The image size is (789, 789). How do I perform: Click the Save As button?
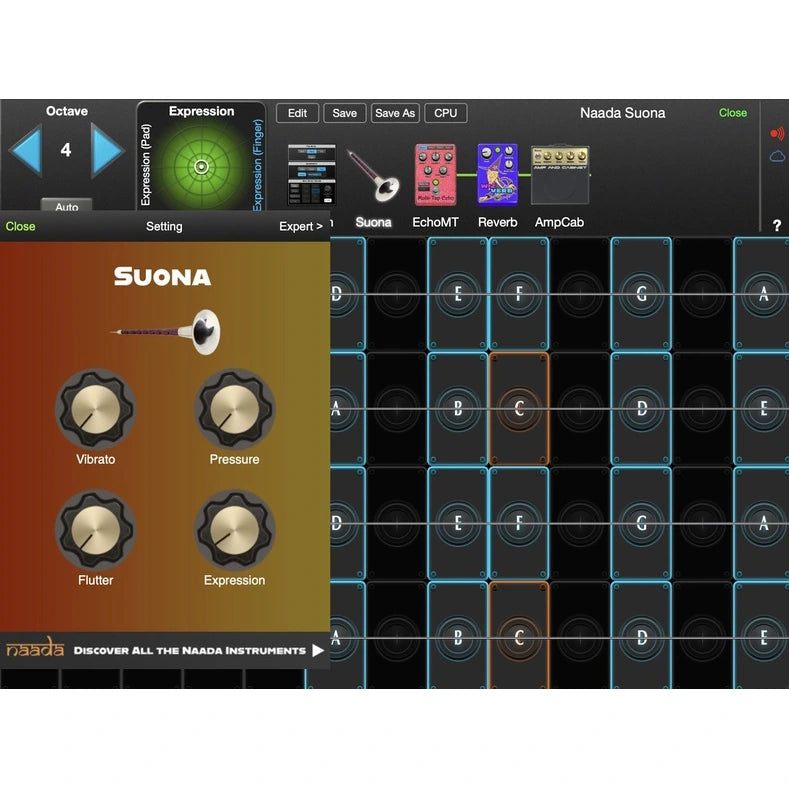[x=395, y=113]
